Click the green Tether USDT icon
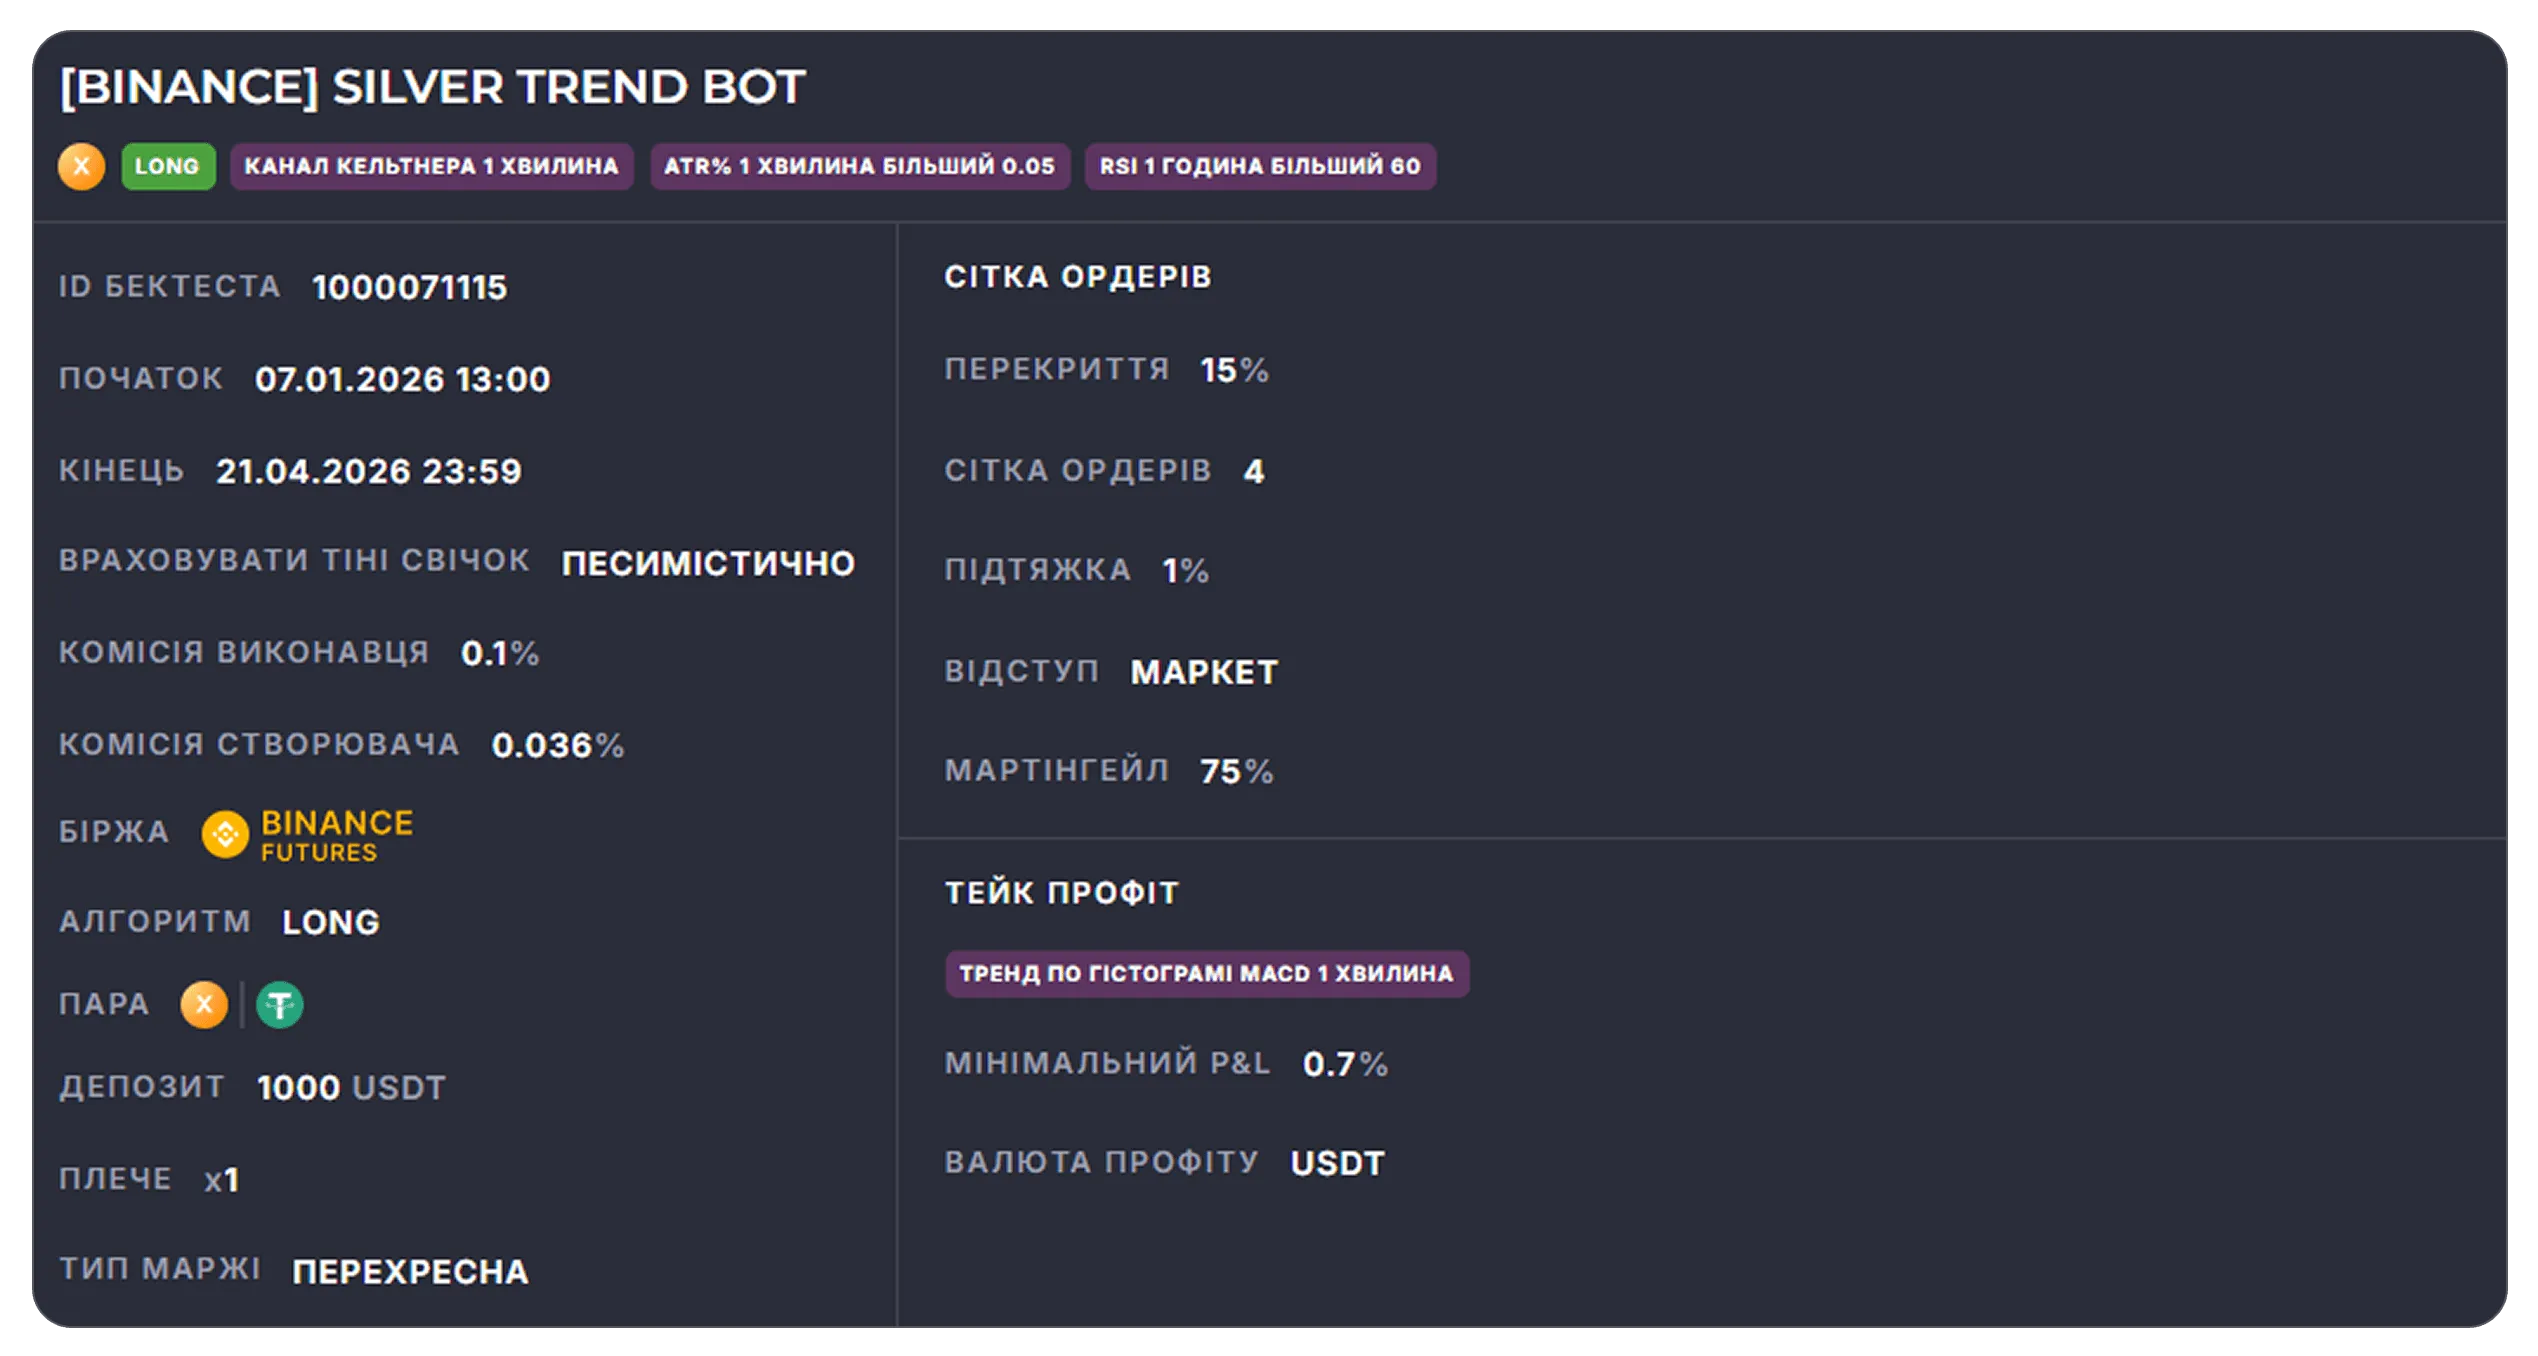 coord(280,1005)
